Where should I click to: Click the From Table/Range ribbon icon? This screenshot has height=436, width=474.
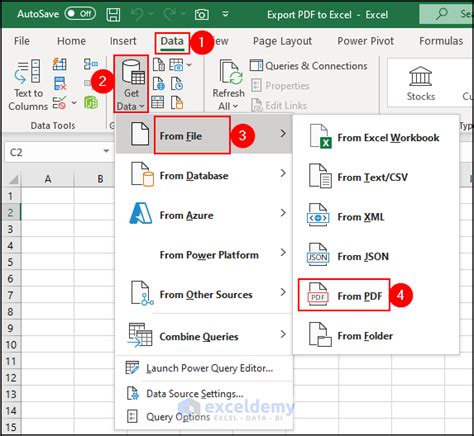pyautogui.click(x=158, y=103)
